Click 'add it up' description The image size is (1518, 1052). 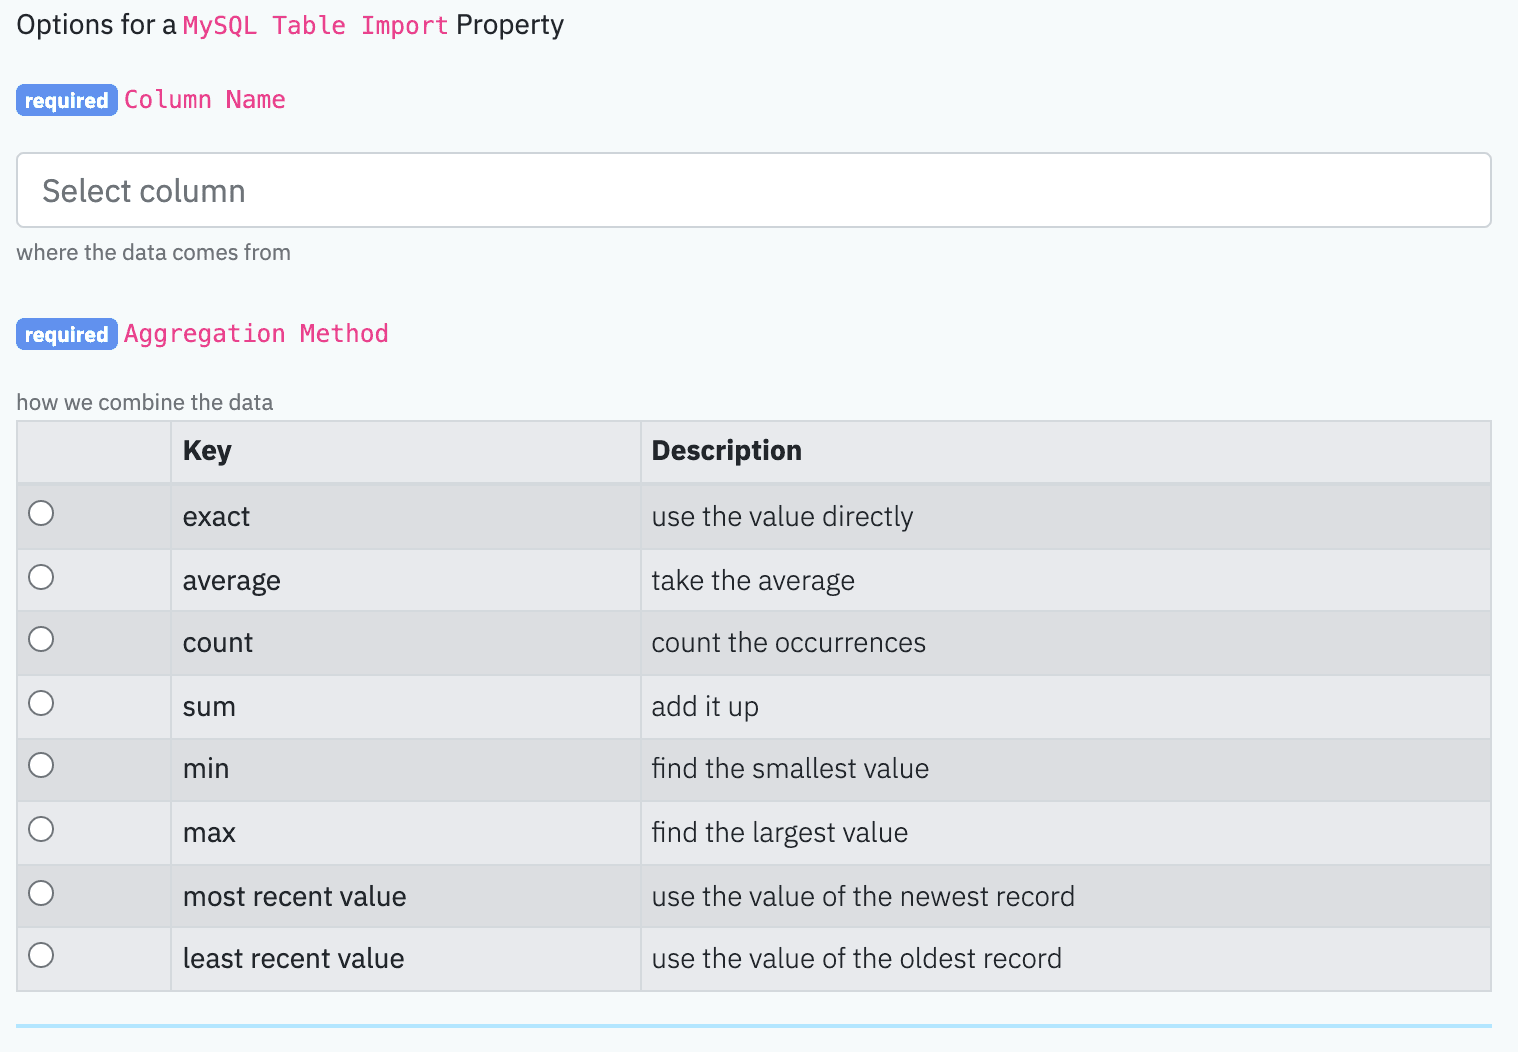point(705,707)
